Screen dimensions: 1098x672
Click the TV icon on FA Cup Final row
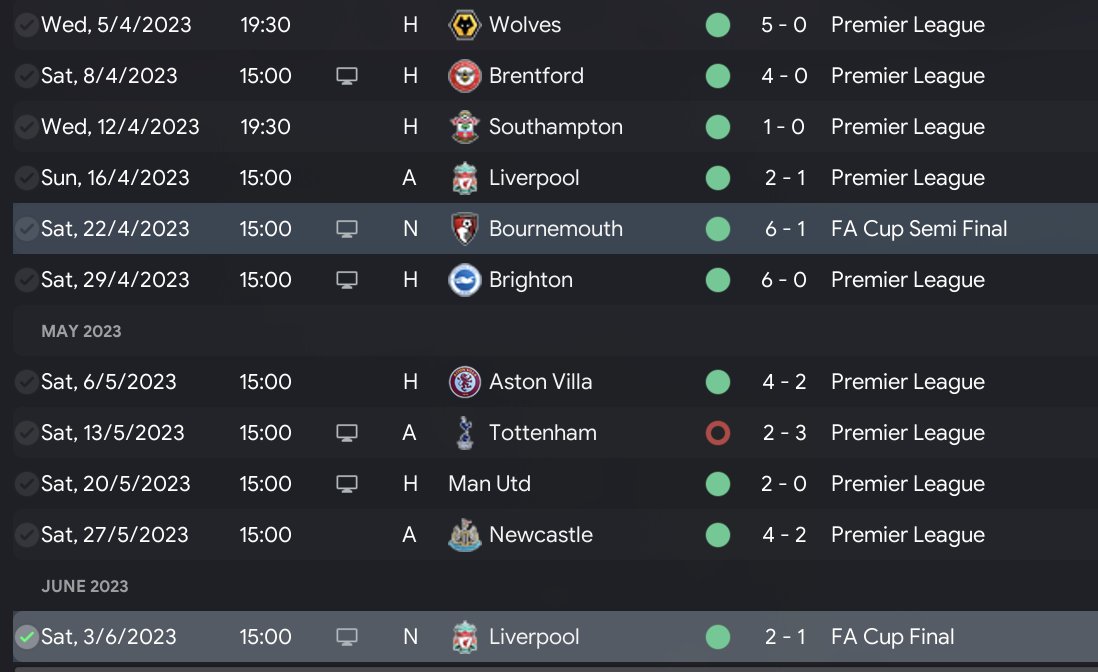pos(347,637)
